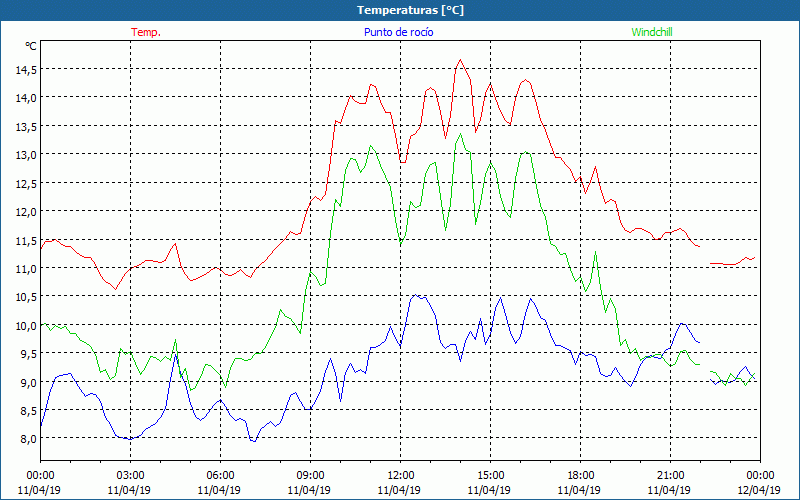Click the green windchill peak near 14:00
The width and height of the screenshot is (800, 500).
pyautogui.click(x=460, y=134)
